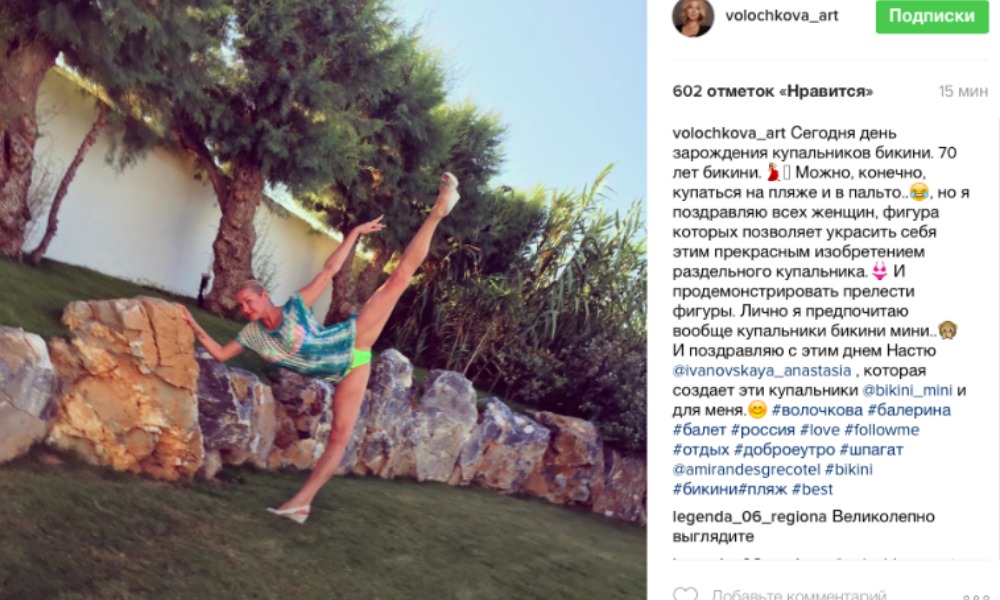Viewport: 1000px width, 600px height.
Task: Click the heart like icon
Action: (x=686, y=594)
